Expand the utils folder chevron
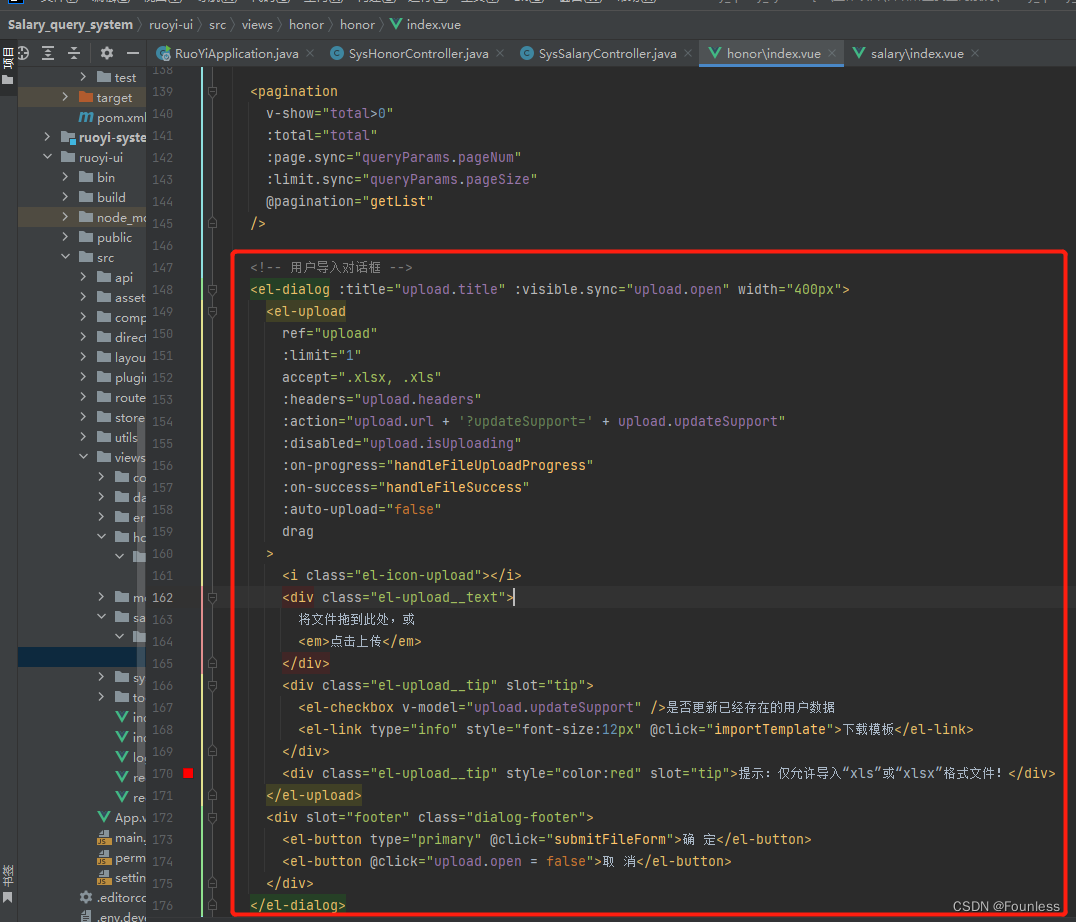 (x=83, y=436)
